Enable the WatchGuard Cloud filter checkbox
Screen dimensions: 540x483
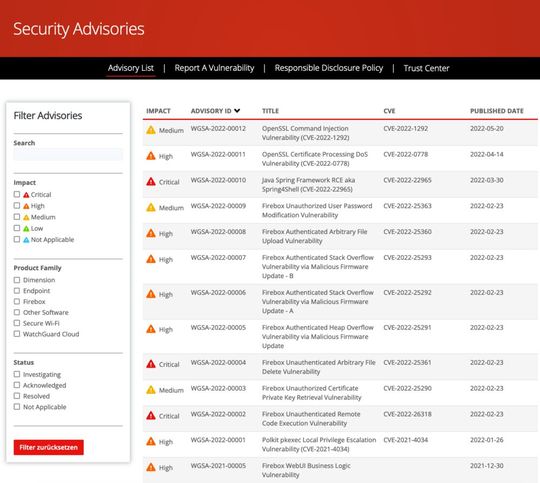[x=17, y=334]
